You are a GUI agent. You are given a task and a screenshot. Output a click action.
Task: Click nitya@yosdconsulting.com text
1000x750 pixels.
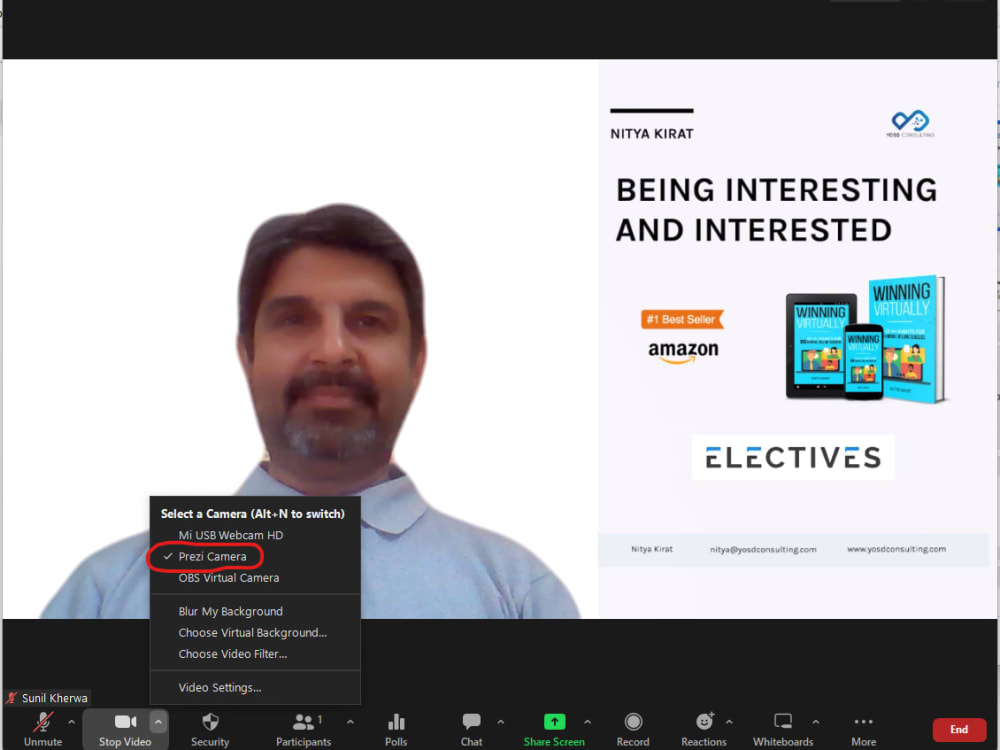coord(763,549)
